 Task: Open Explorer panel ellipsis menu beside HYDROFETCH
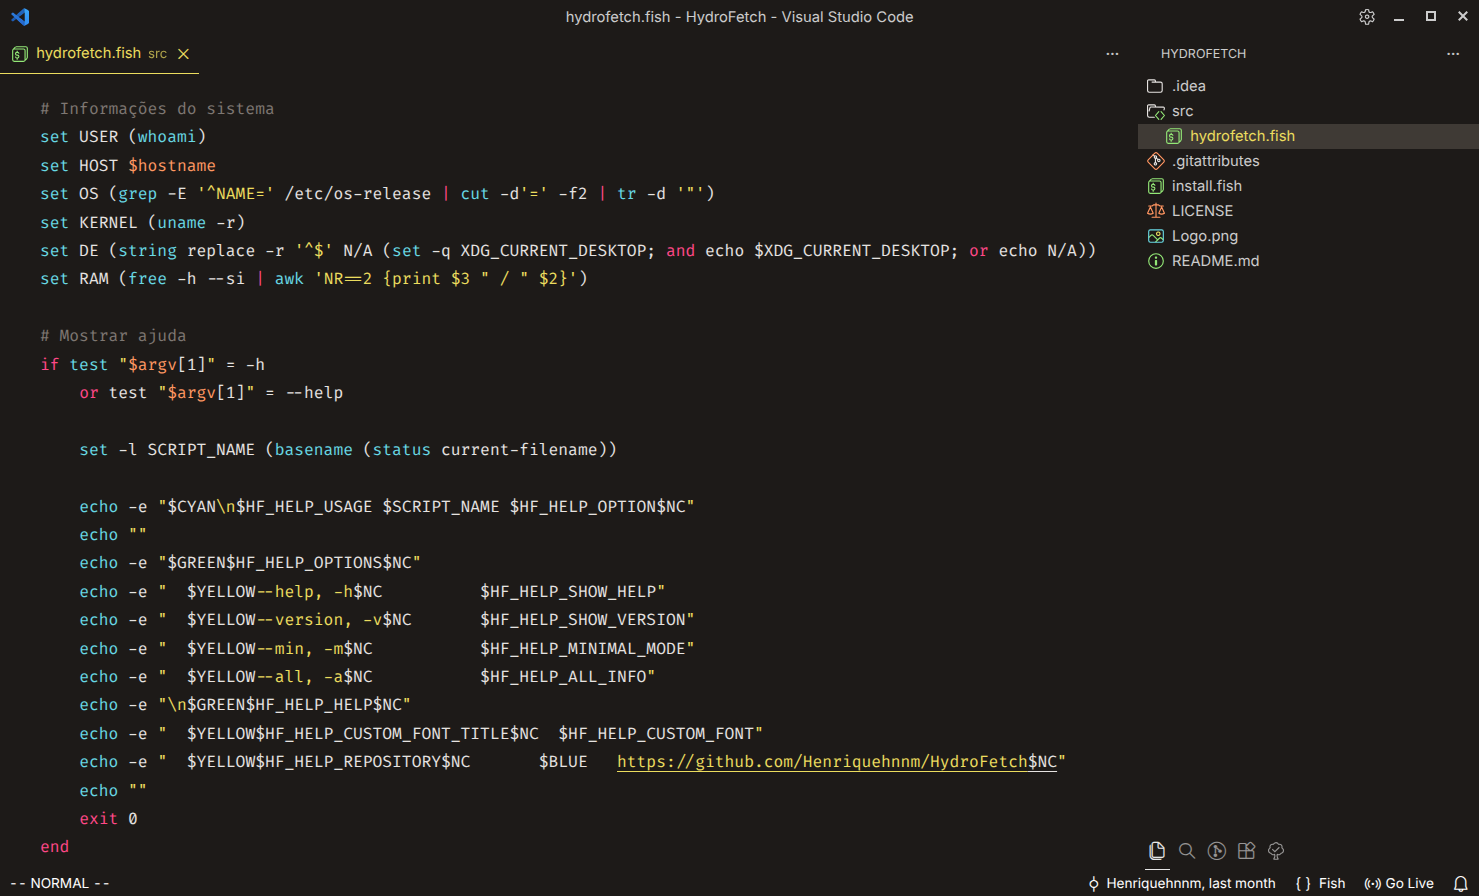pos(1453,54)
